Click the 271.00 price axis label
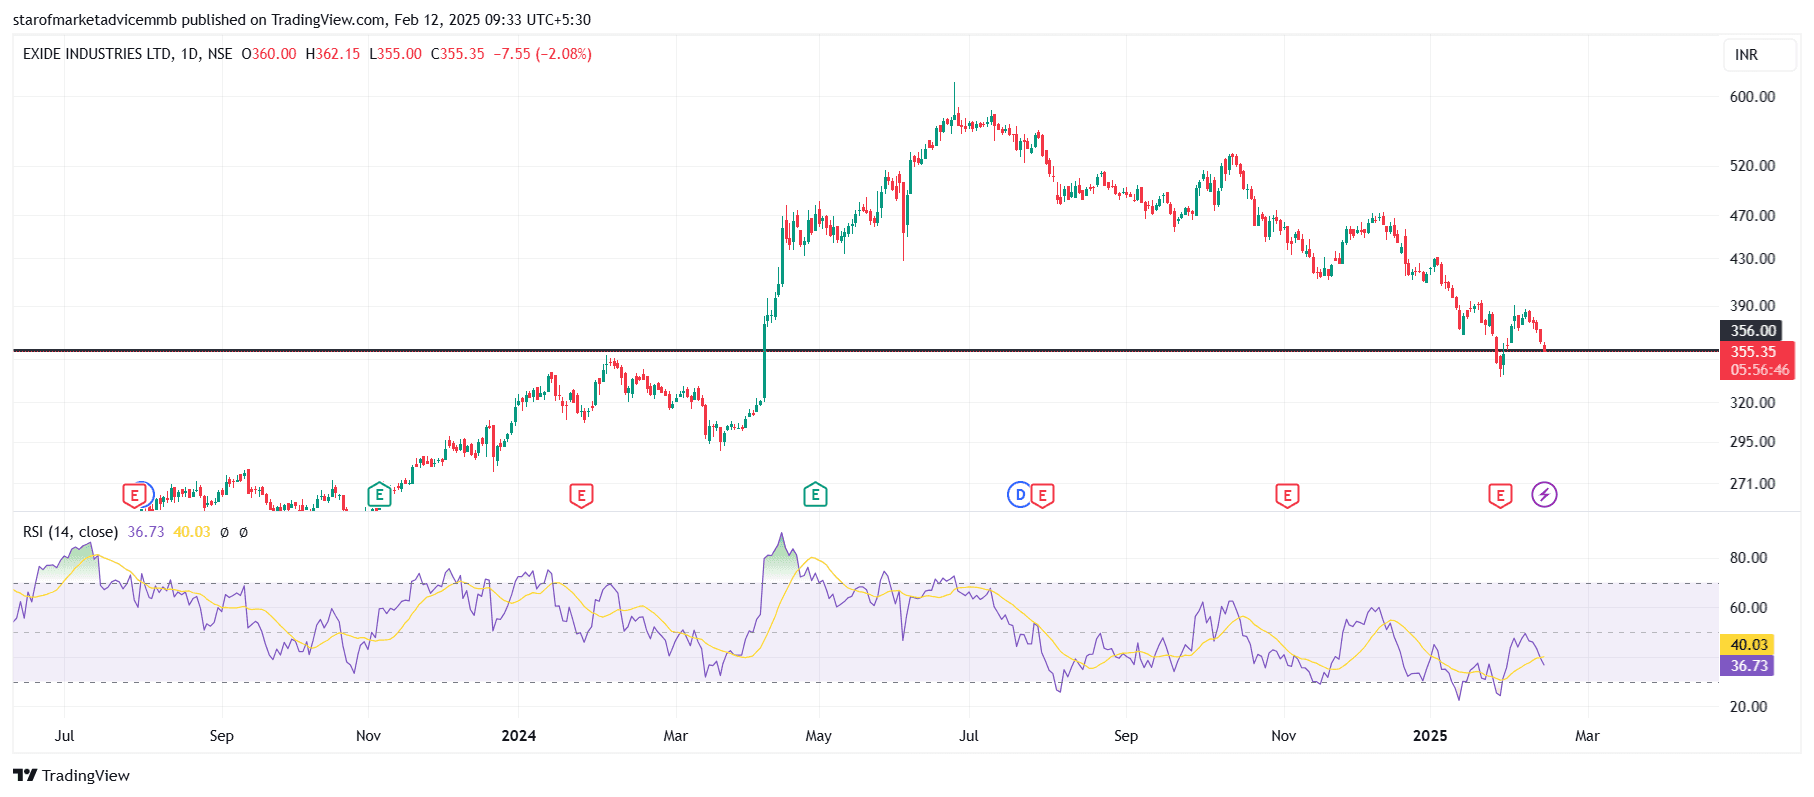The width and height of the screenshot is (1814, 797). point(1753,484)
